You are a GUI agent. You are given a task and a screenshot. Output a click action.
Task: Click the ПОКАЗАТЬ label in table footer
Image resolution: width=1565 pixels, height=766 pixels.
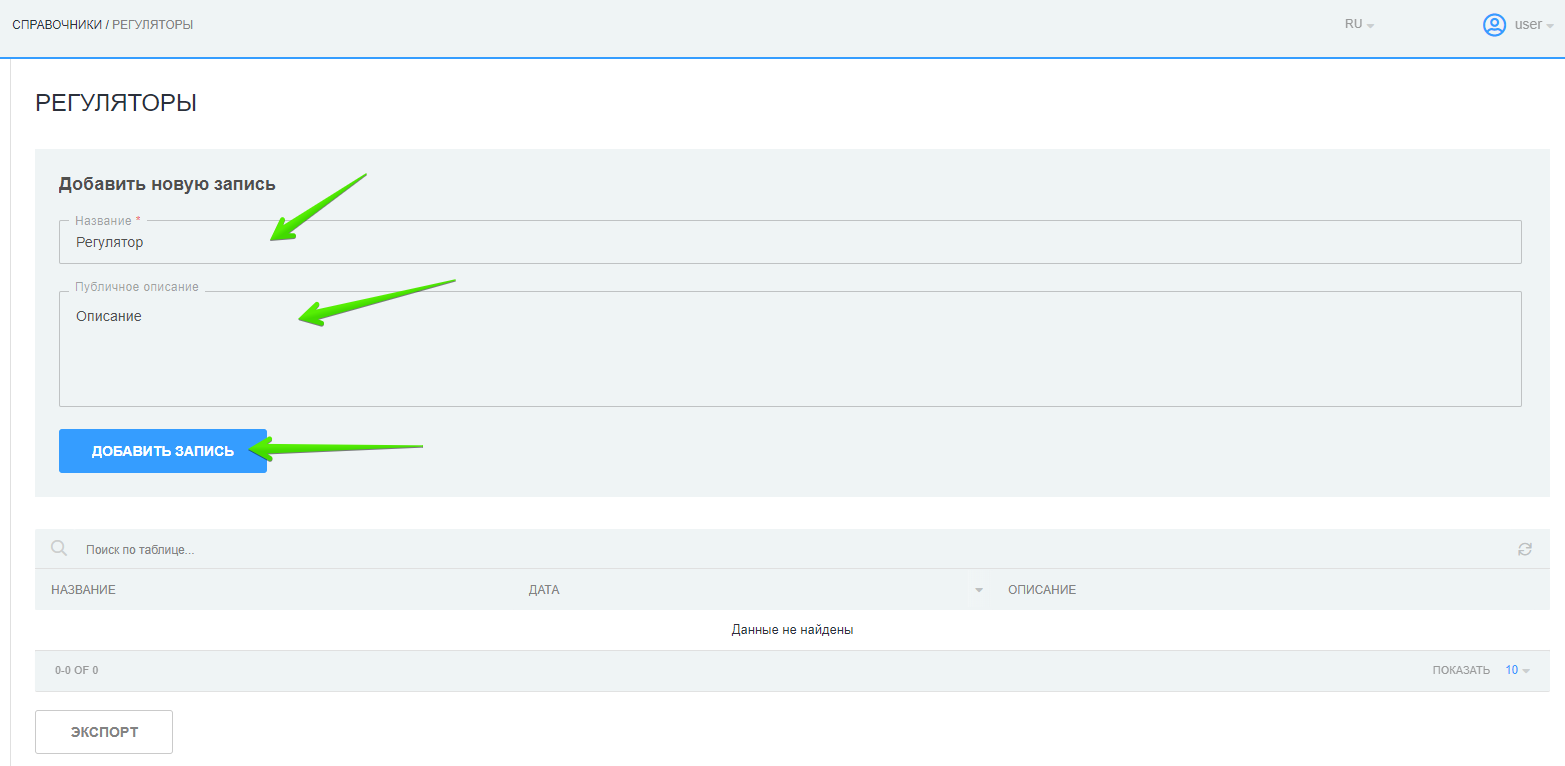[1460, 670]
